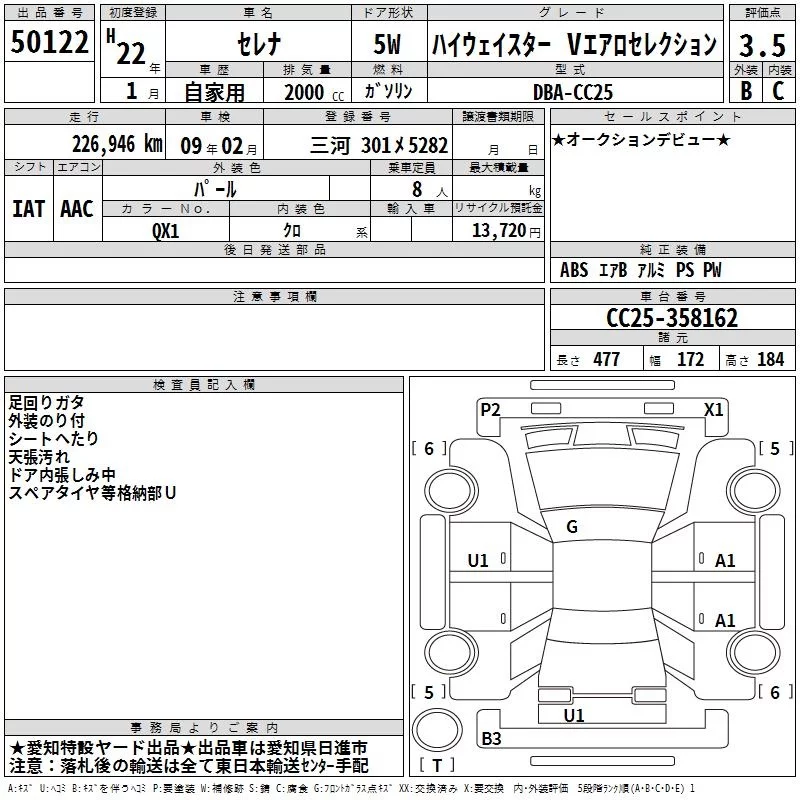Click the inspector note シートへたり
The height and width of the screenshot is (800, 800).
click(53, 439)
